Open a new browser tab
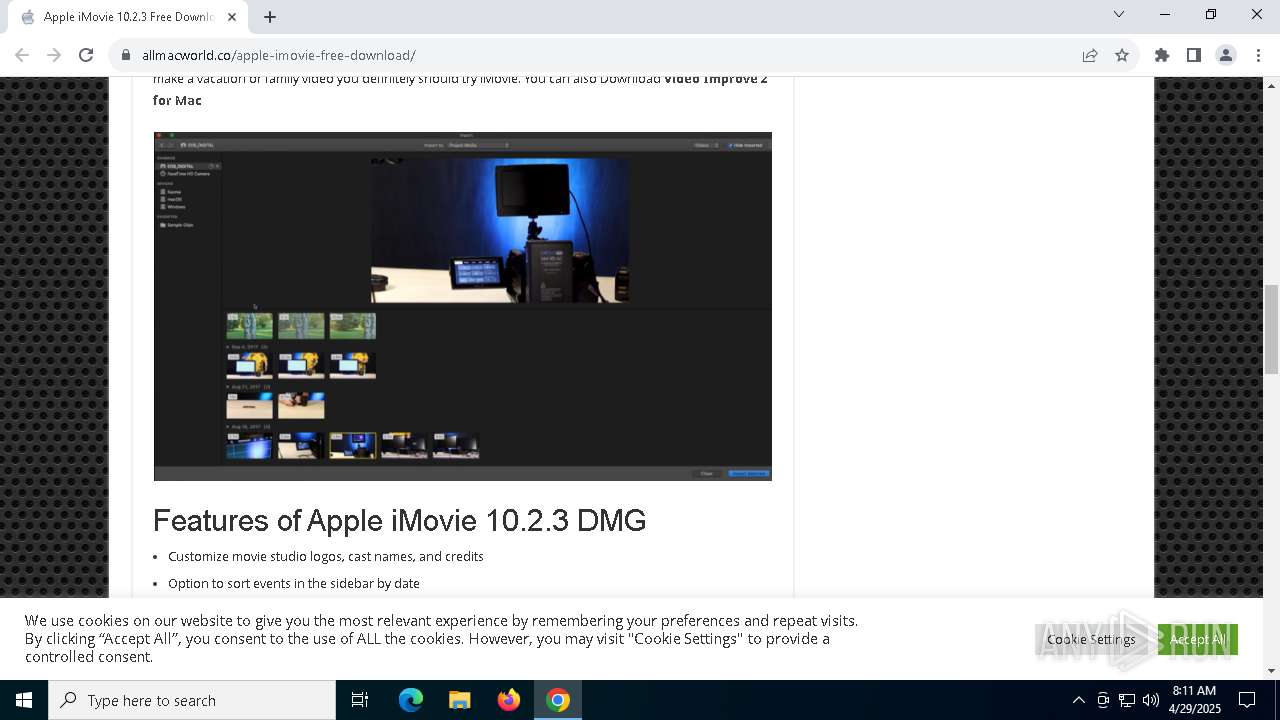Image resolution: width=1280 pixels, height=720 pixels. [270, 17]
